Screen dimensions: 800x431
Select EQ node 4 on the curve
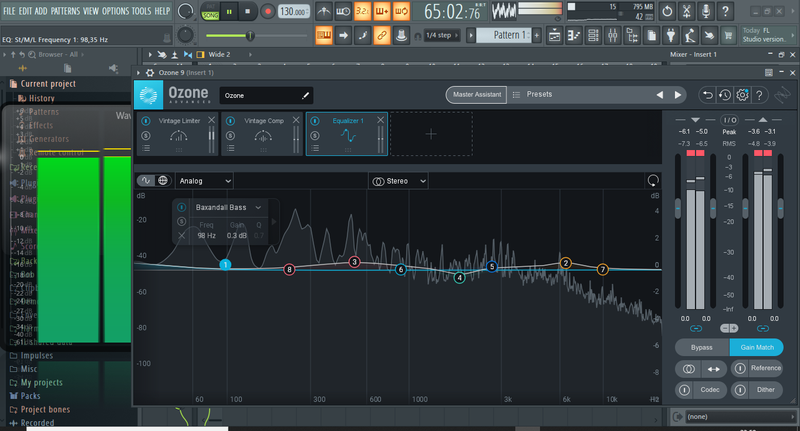(459, 277)
